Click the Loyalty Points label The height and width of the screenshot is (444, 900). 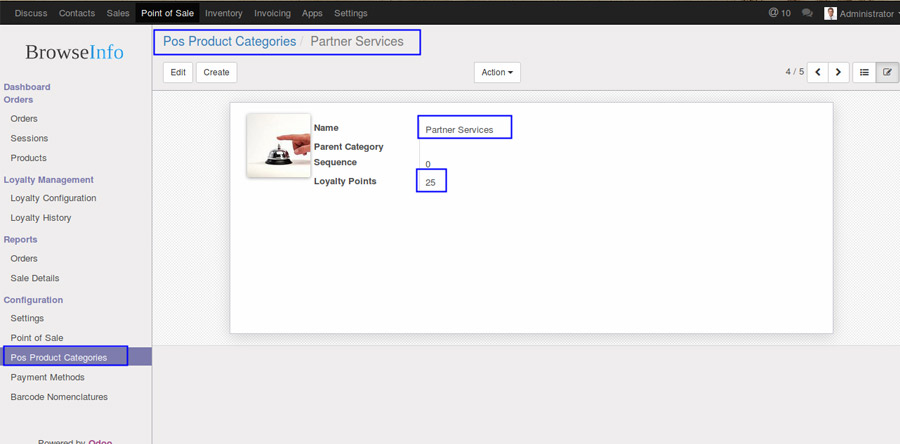coord(345,181)
